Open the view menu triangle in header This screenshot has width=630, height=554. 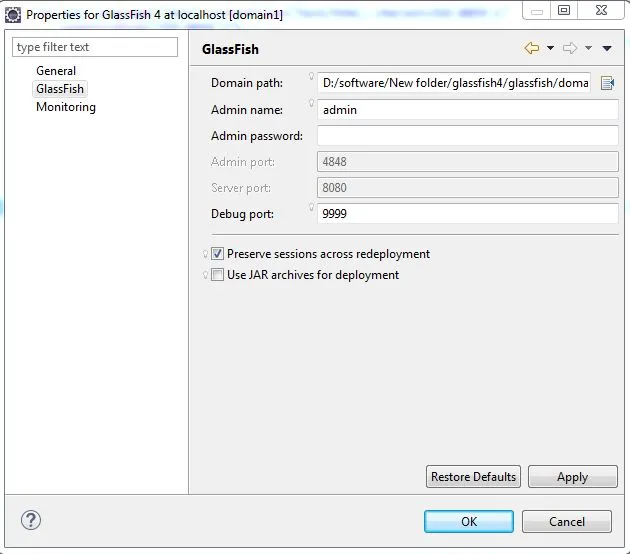pyautogui.click(x=607, y=49)
